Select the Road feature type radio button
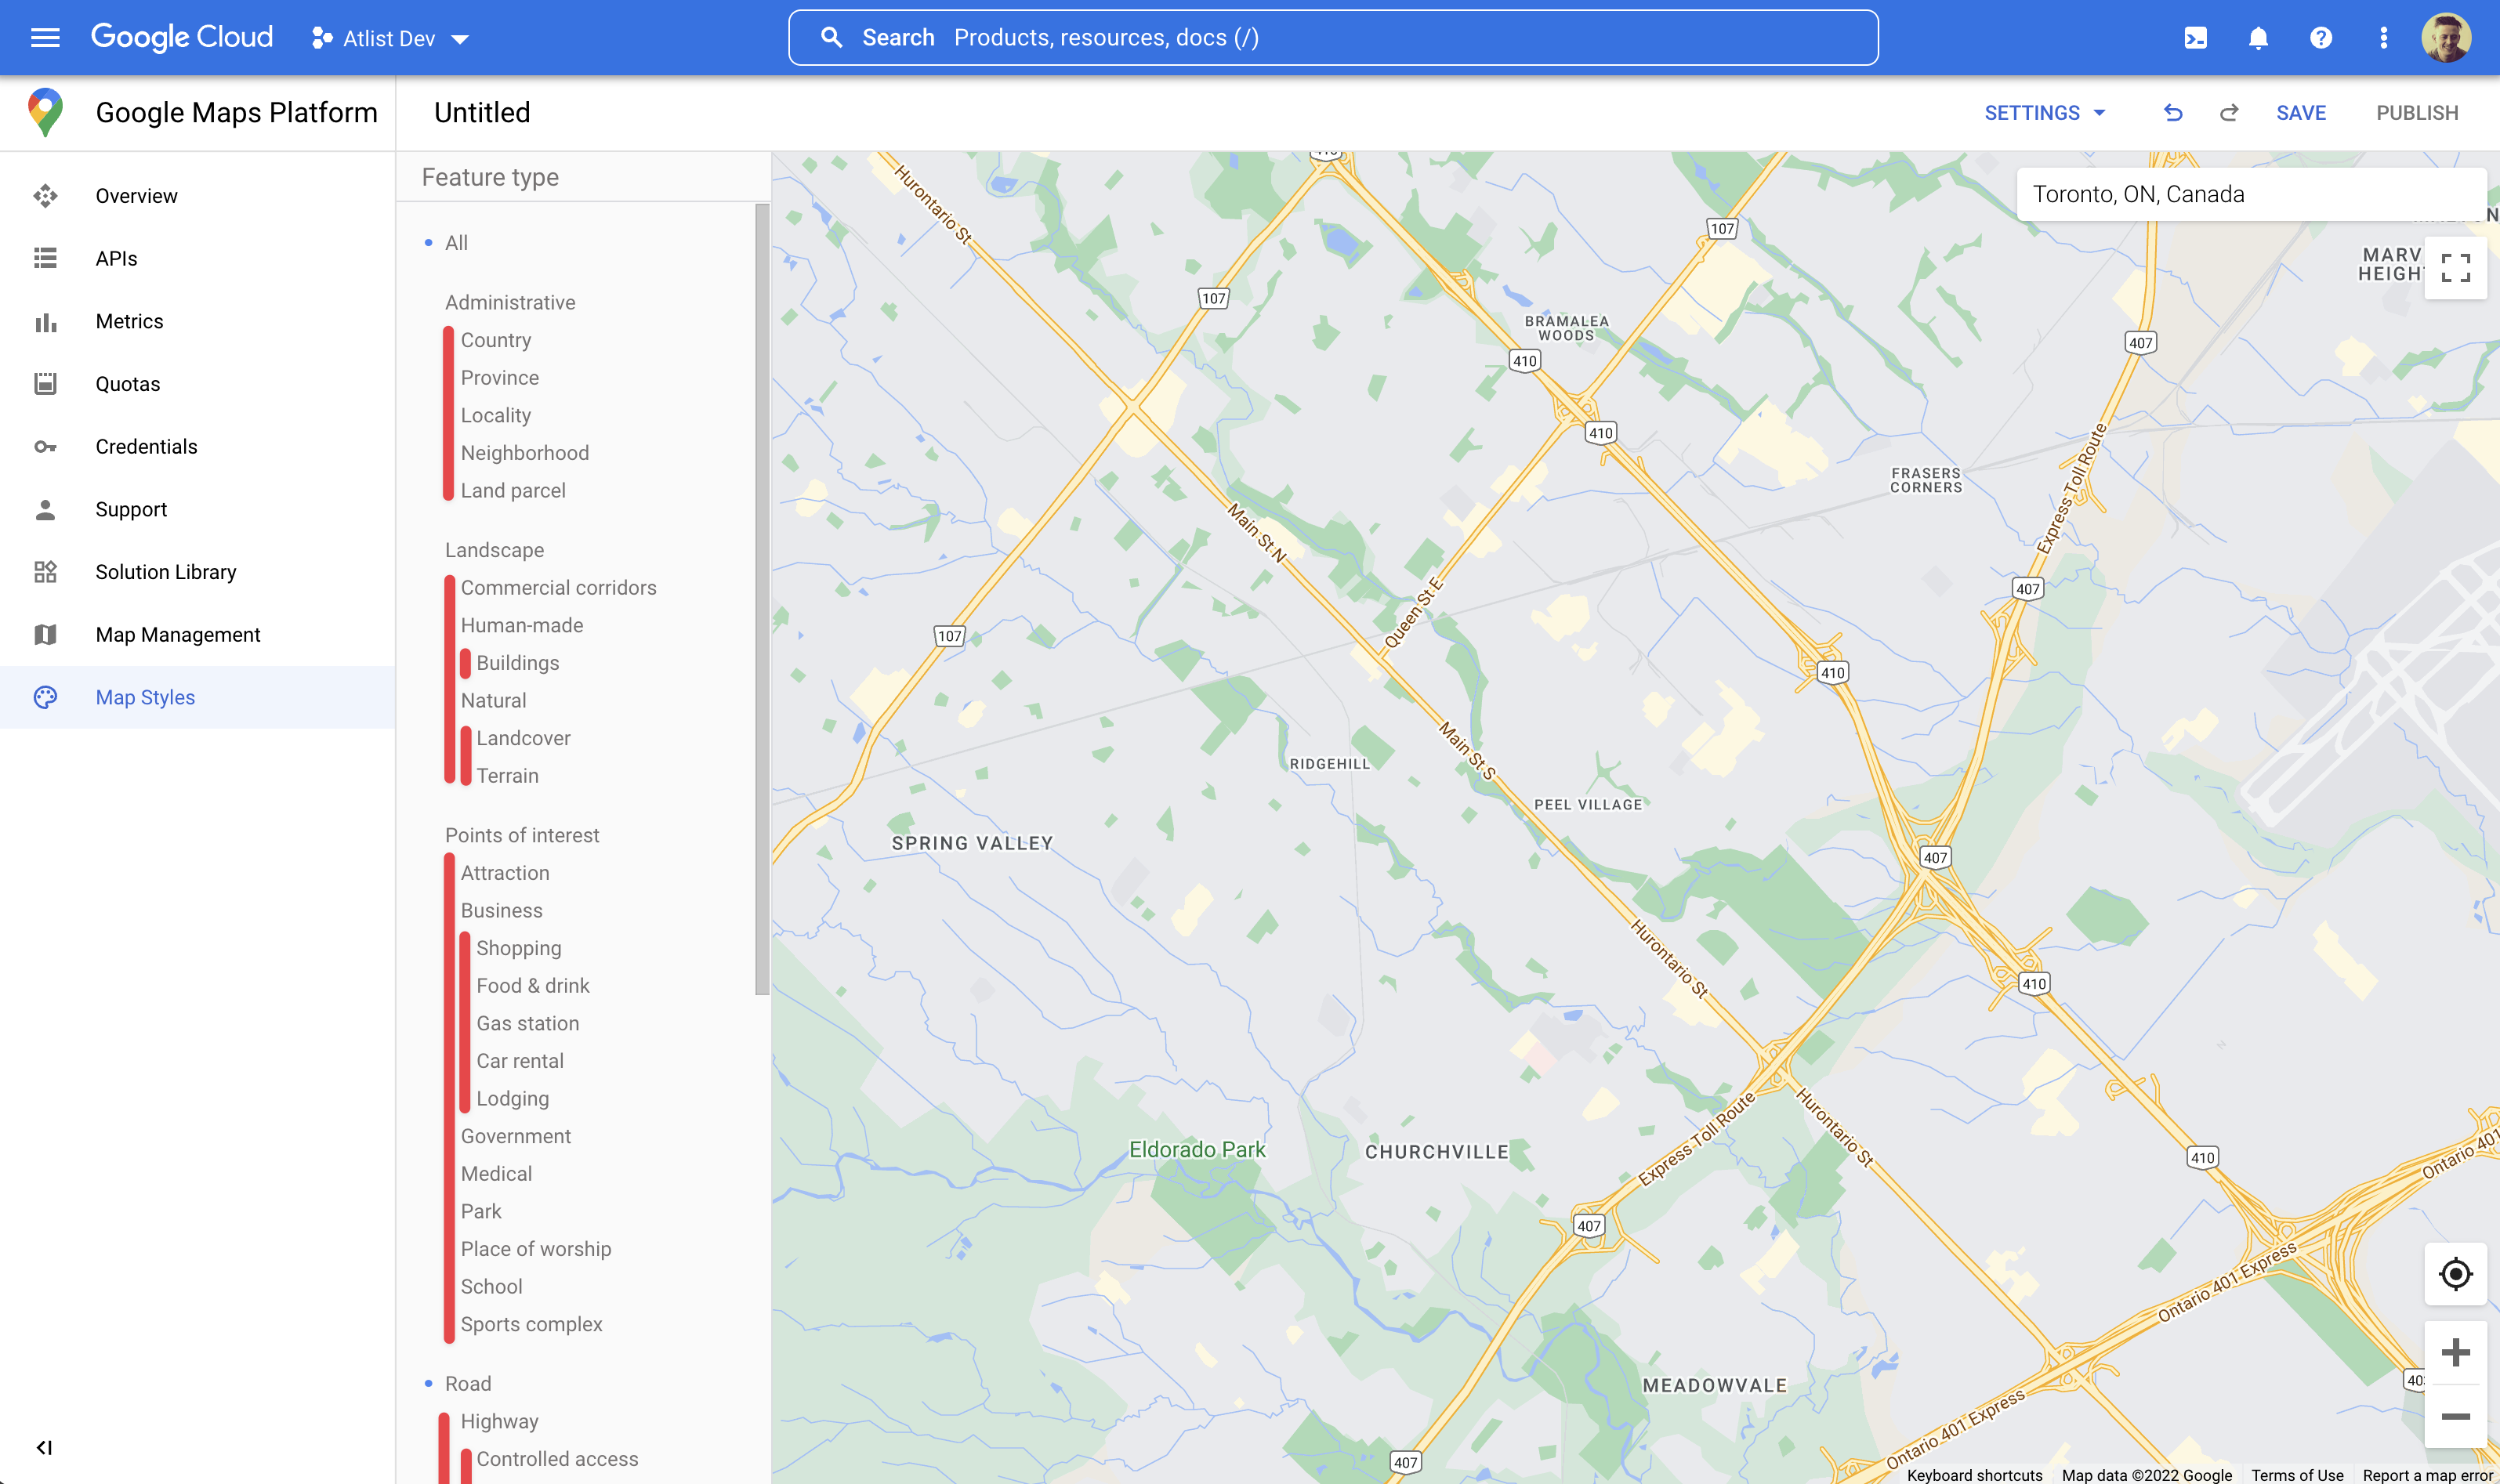 coord(429,1383)
